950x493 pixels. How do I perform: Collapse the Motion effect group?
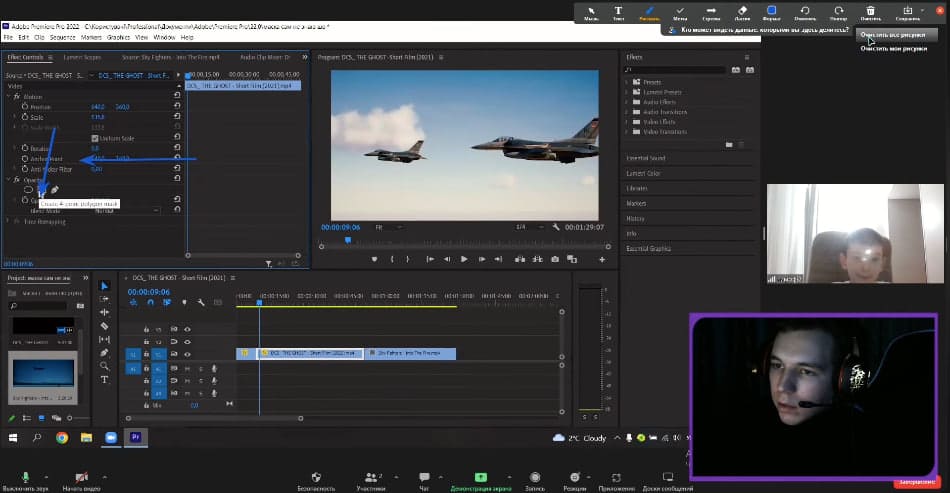8,96
